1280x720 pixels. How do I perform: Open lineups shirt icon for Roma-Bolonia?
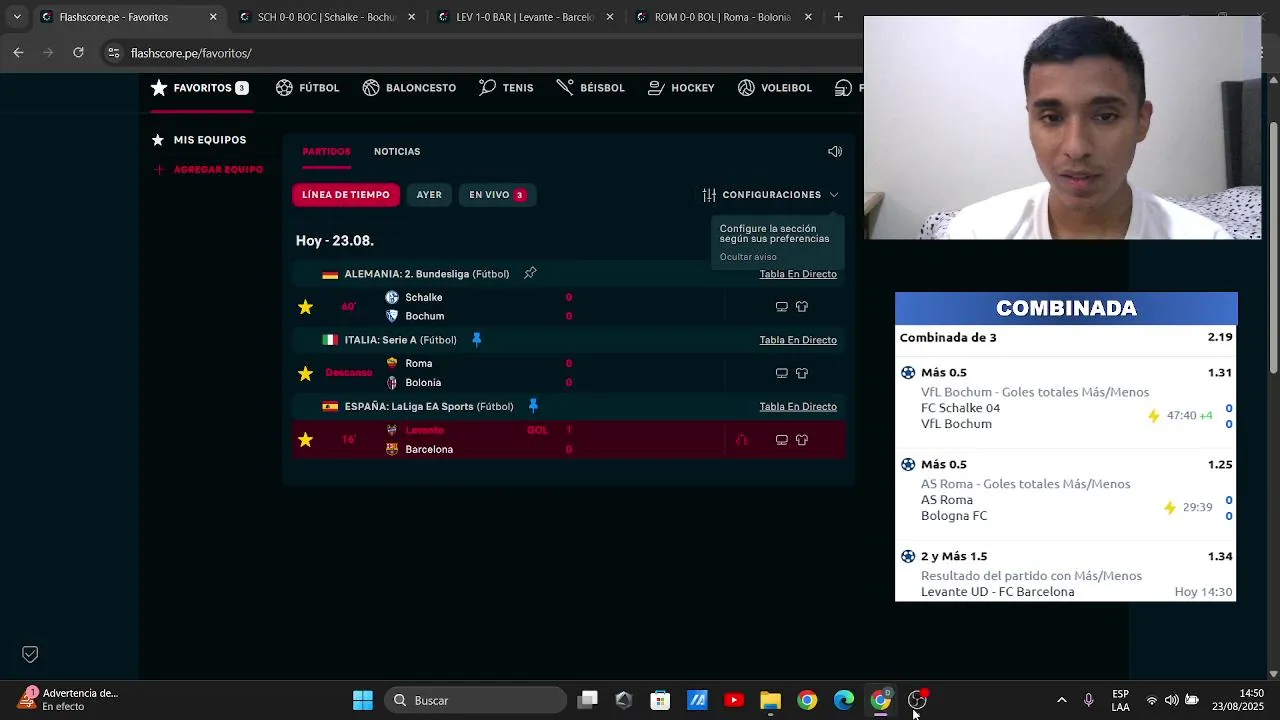point(802,373)
